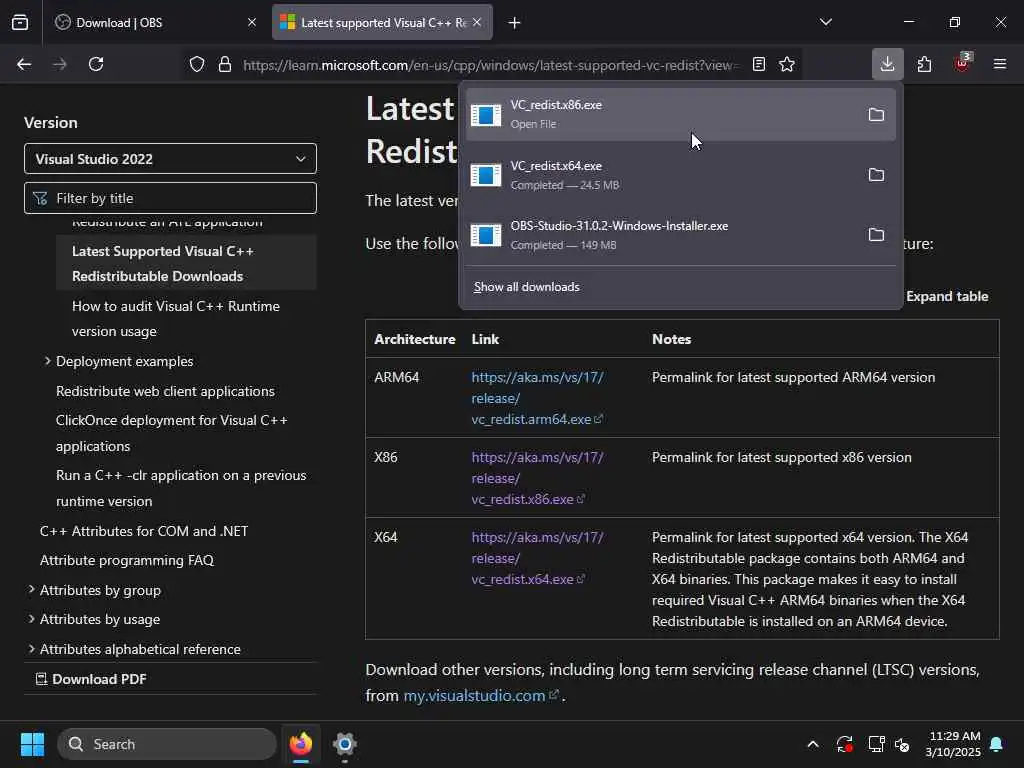Open the Firefox hamburger application menu

[999, 64]
